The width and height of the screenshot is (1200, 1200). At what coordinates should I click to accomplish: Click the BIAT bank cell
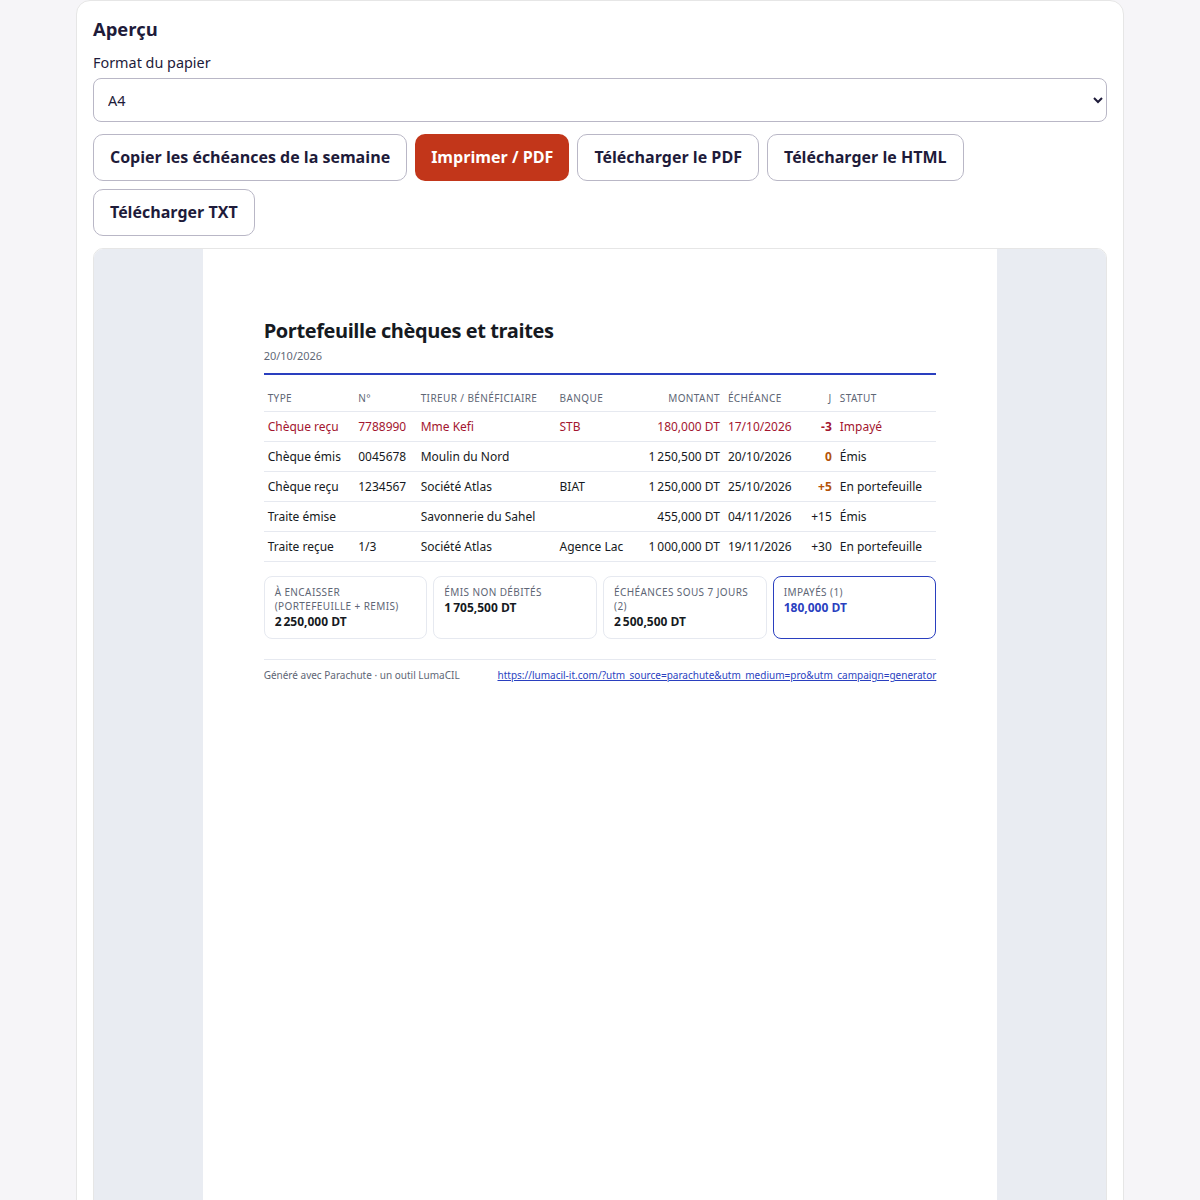[572, 487]
